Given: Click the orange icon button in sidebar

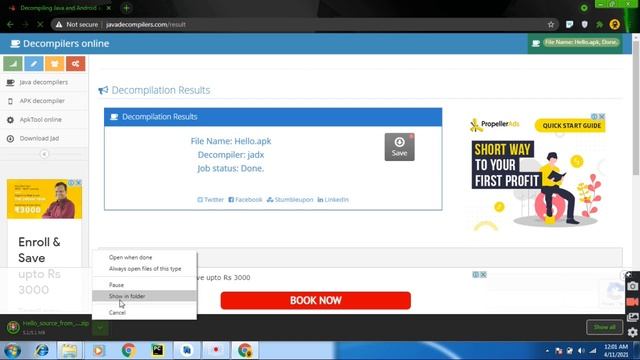Looking at the screenshot, I should 55,64.
